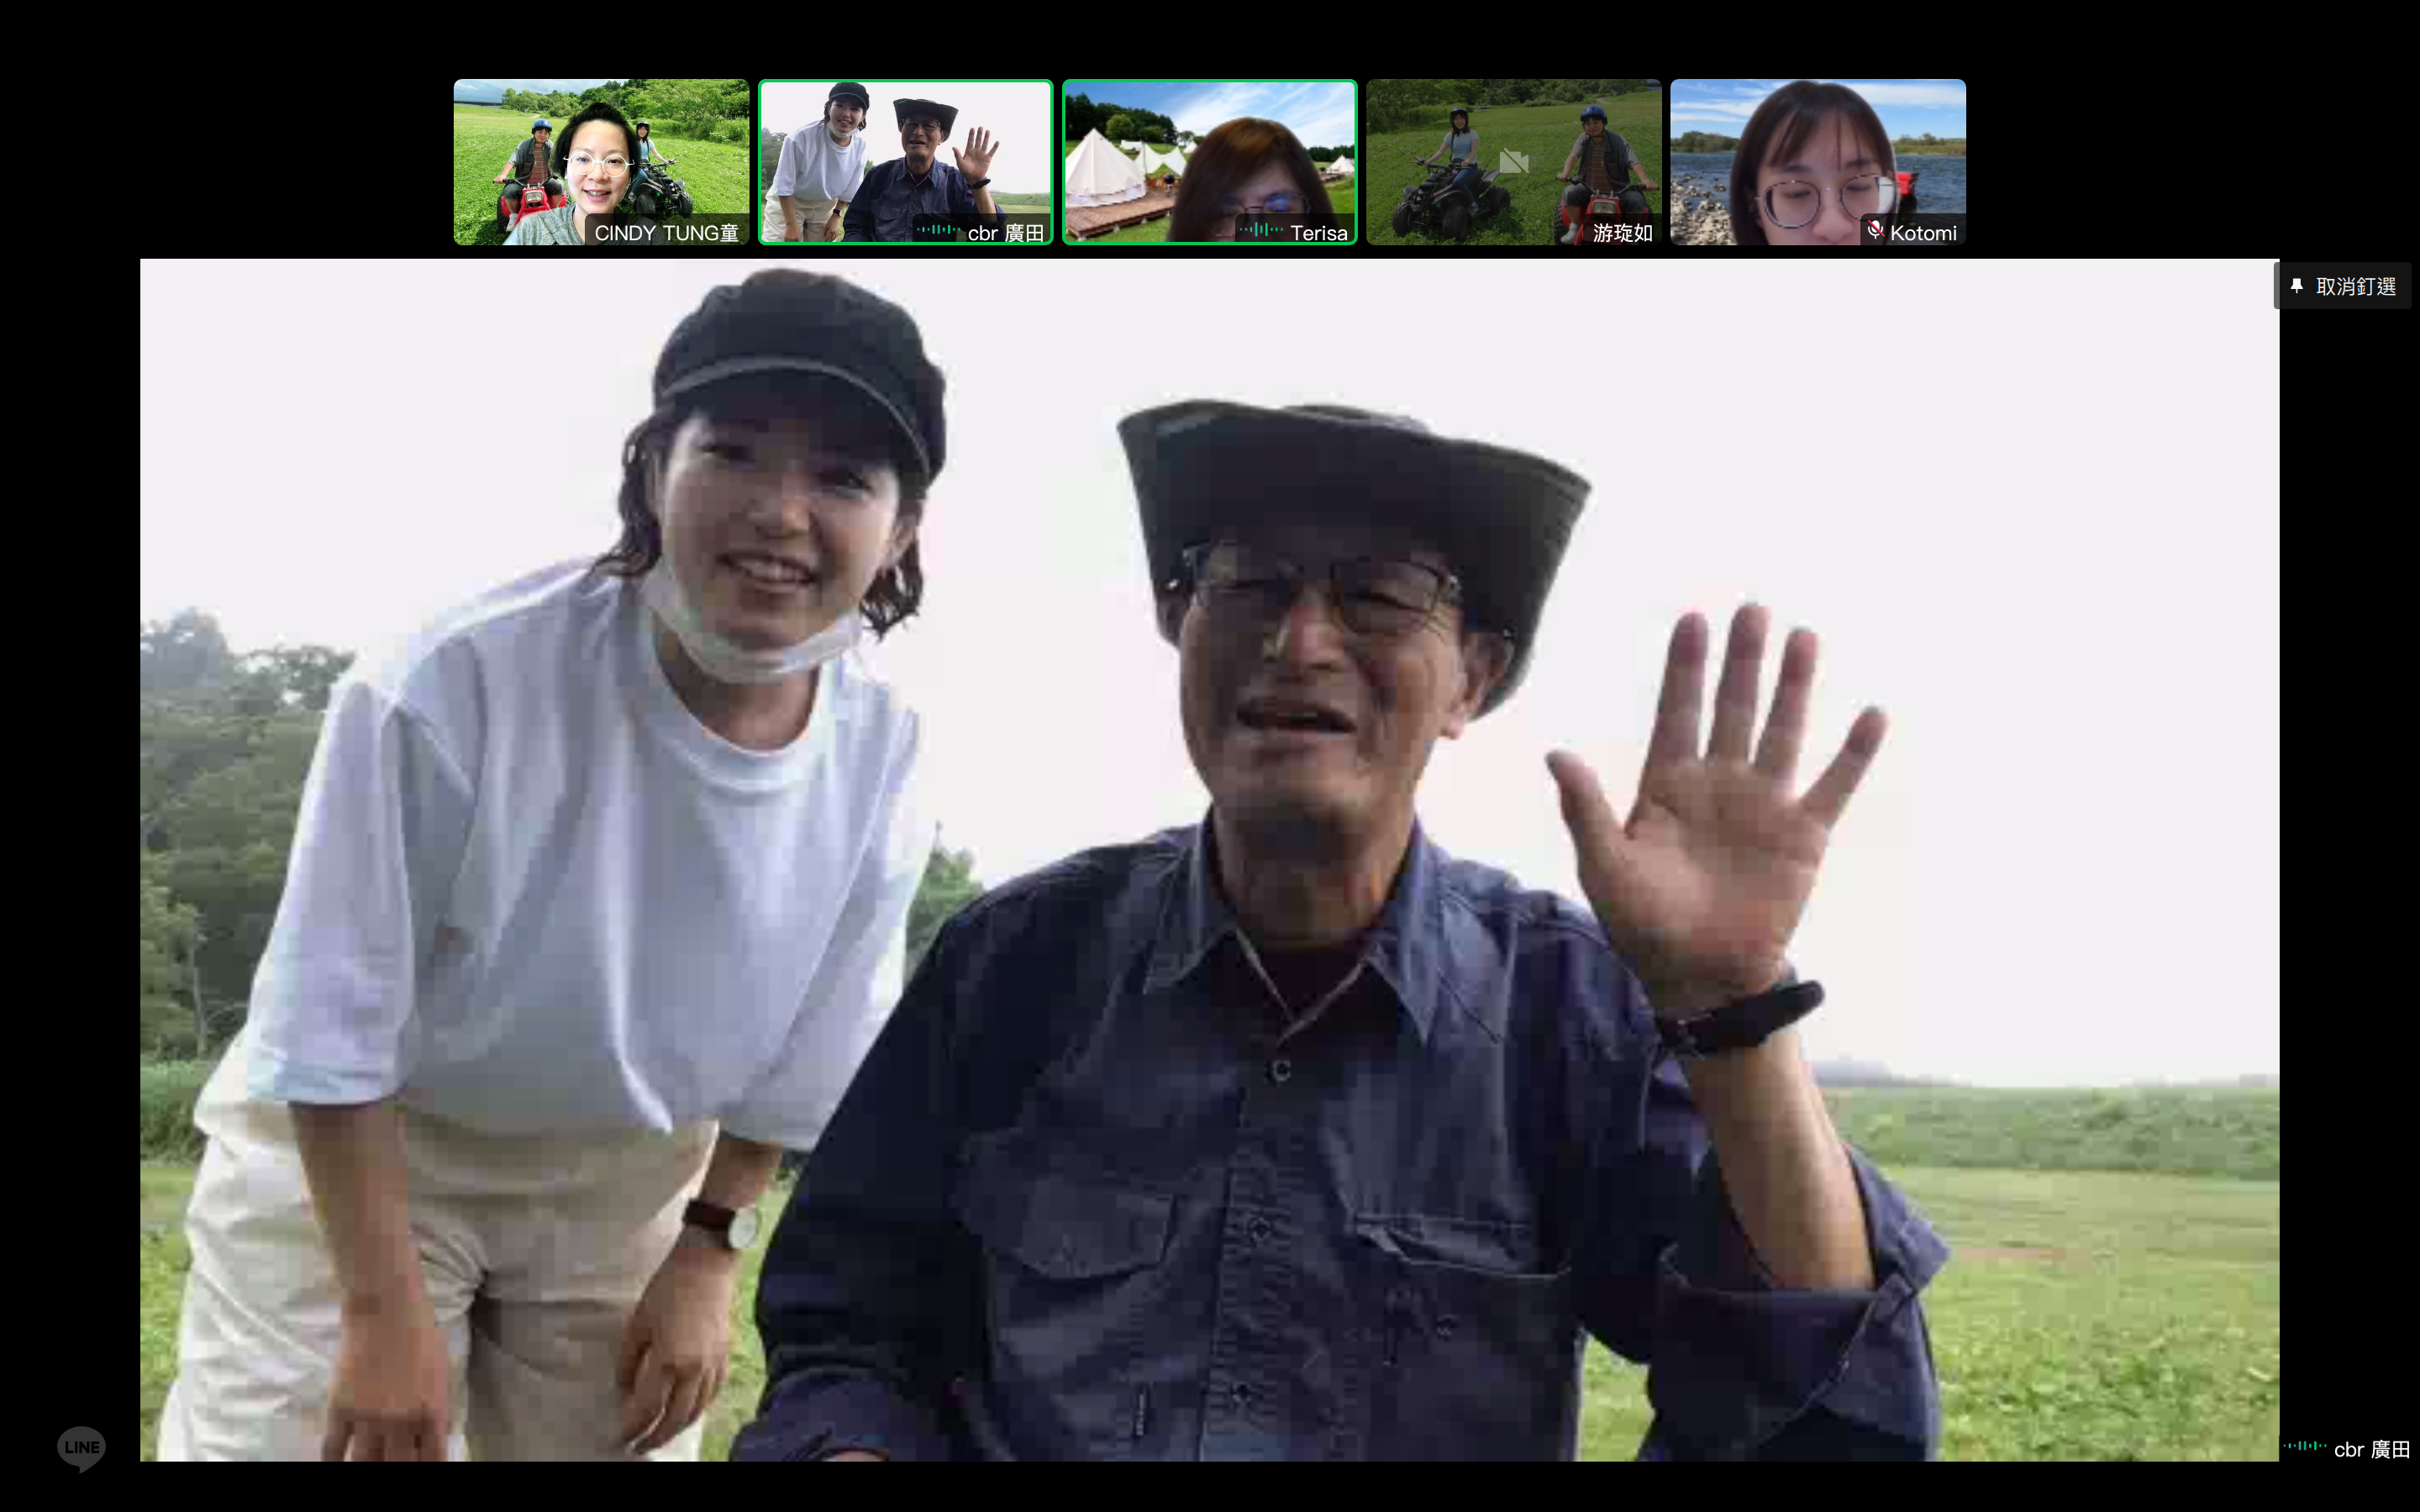2420x1512 pixels.
Task: Select Kotomi's video thumbnail
Action: [1817, 162]
